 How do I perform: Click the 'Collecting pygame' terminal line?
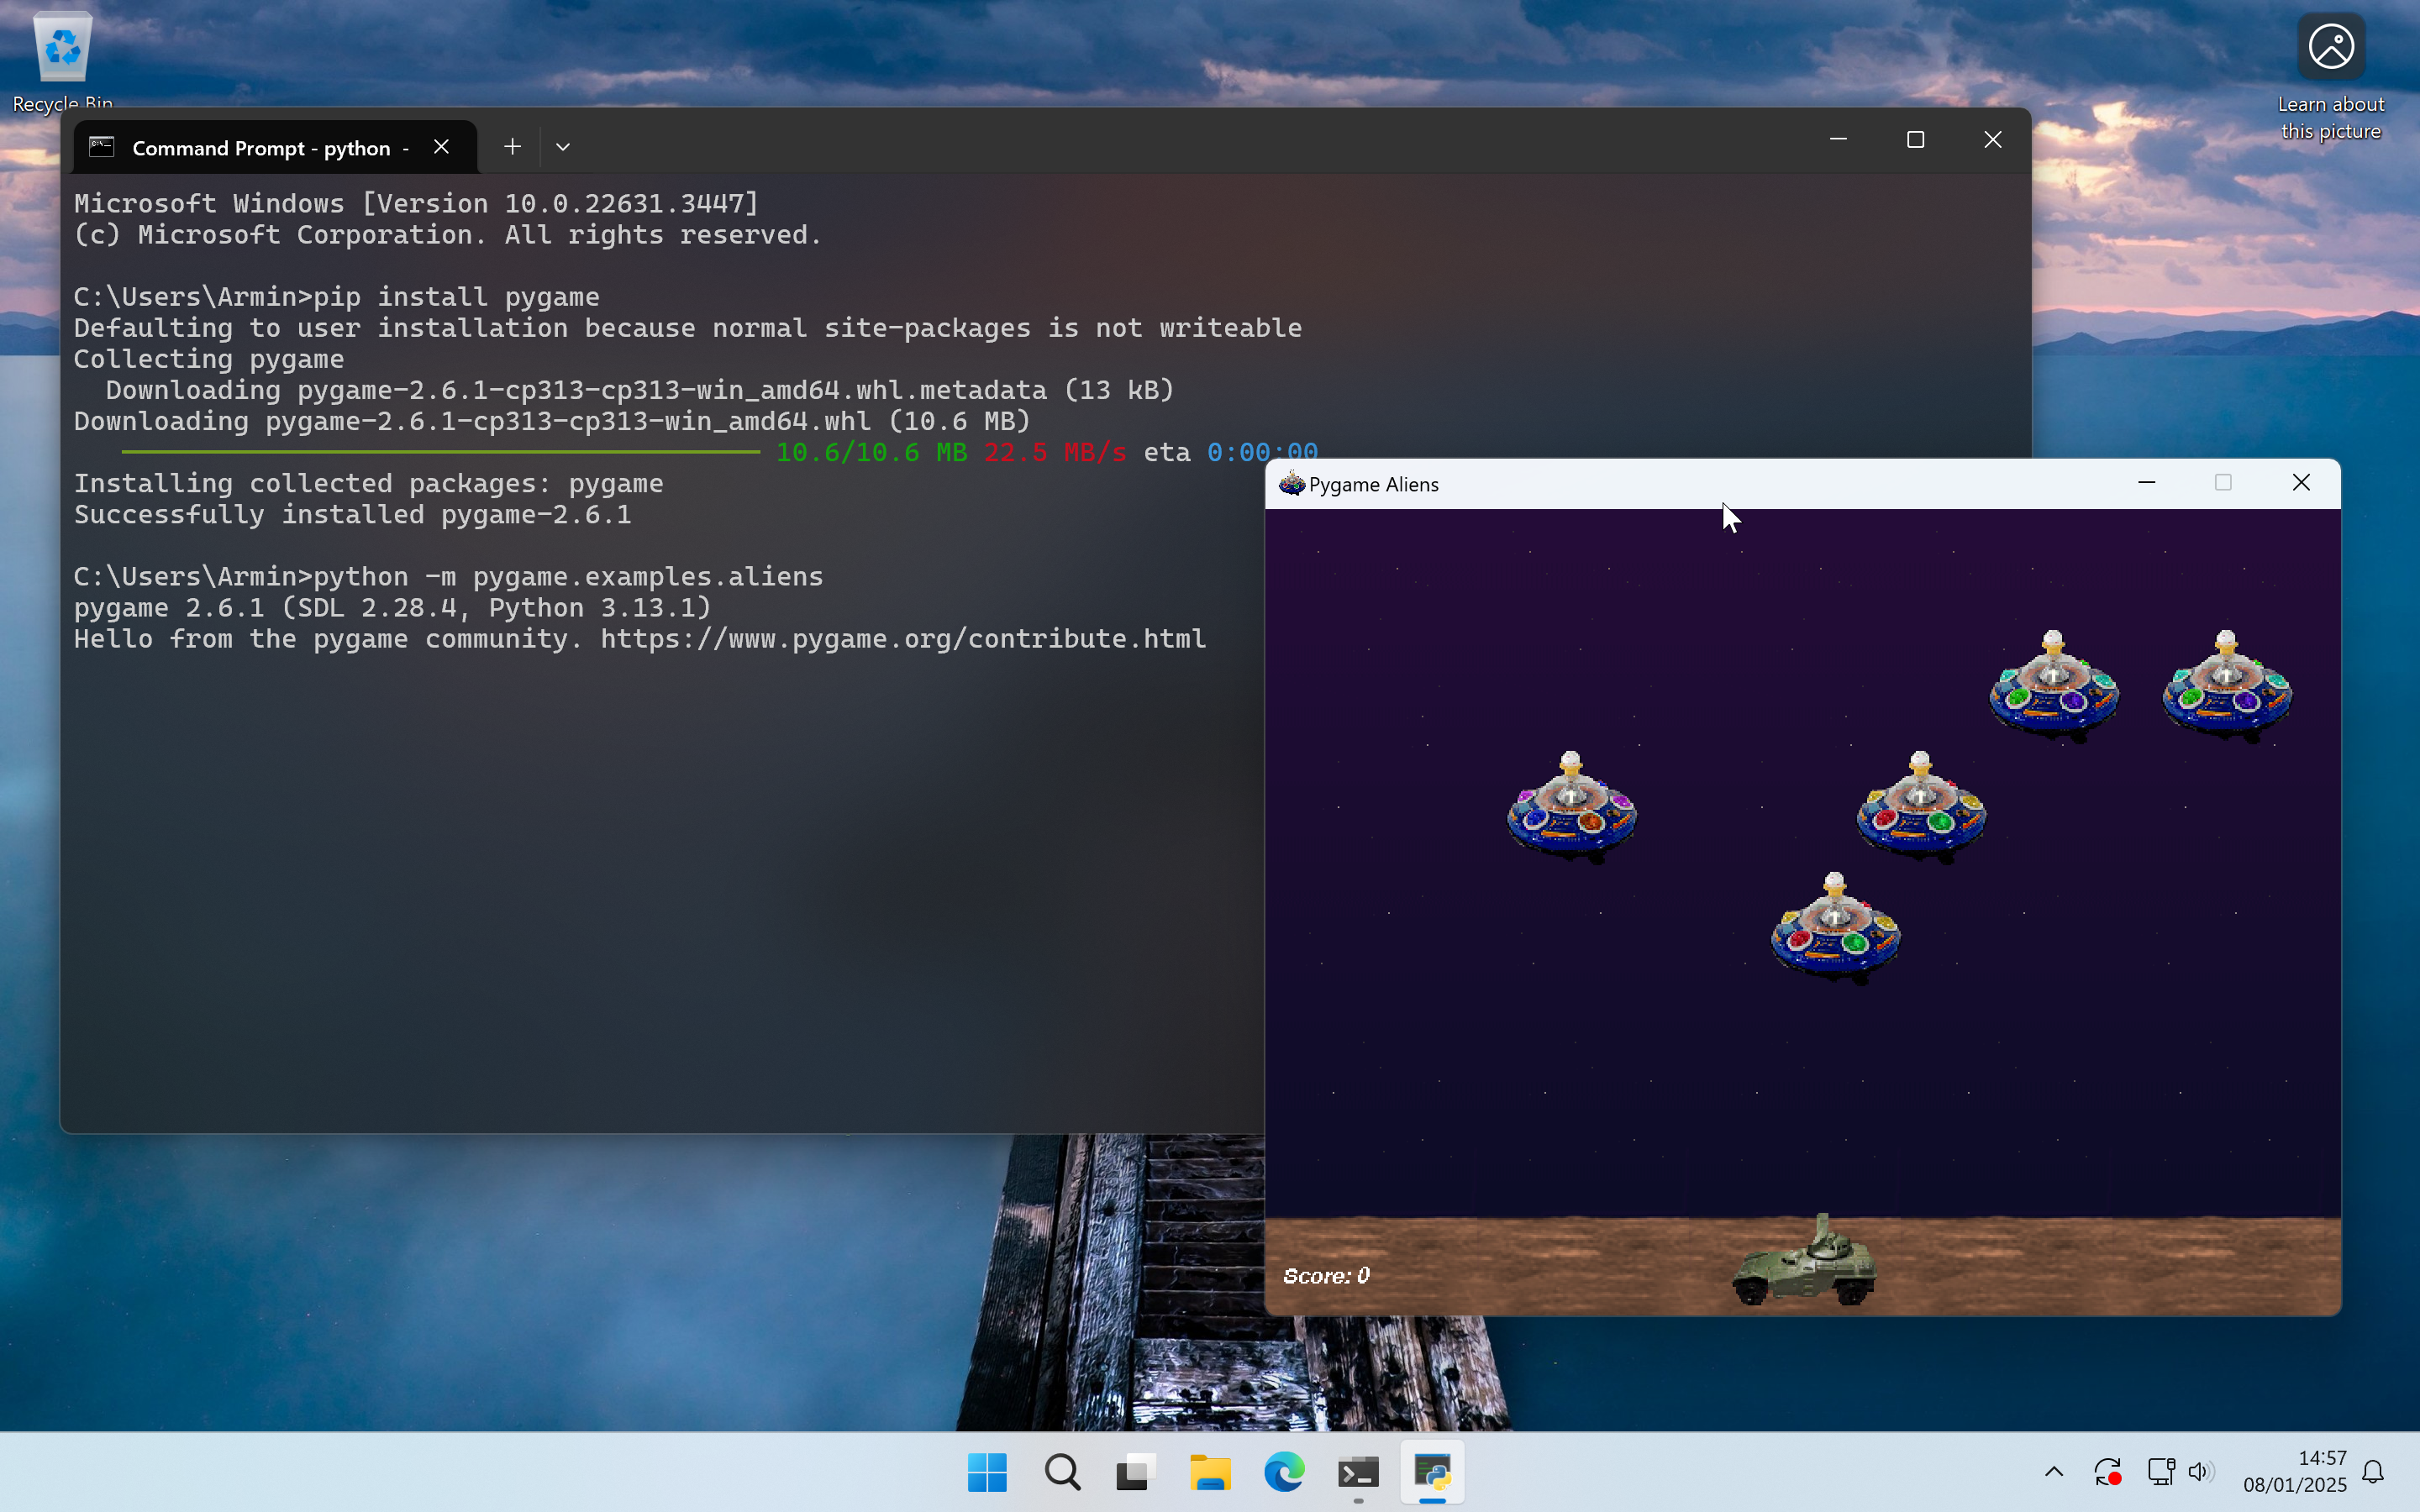209,359
